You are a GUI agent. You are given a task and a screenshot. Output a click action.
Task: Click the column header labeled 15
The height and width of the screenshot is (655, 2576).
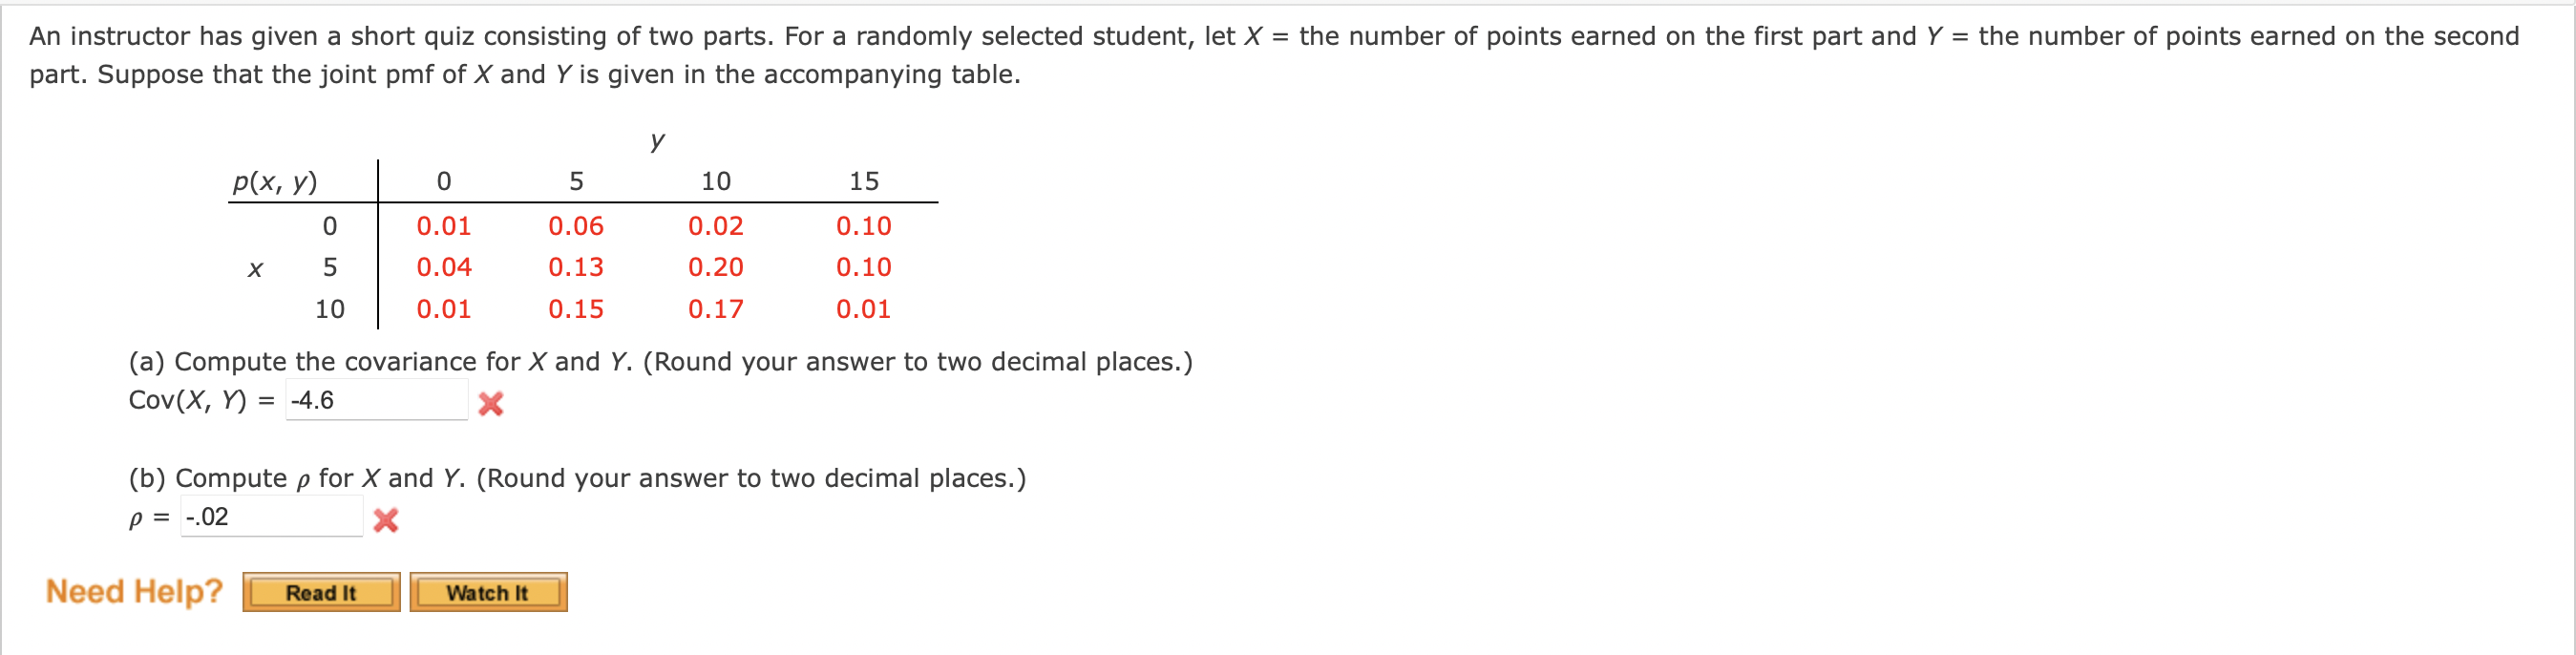click(862, 182)
